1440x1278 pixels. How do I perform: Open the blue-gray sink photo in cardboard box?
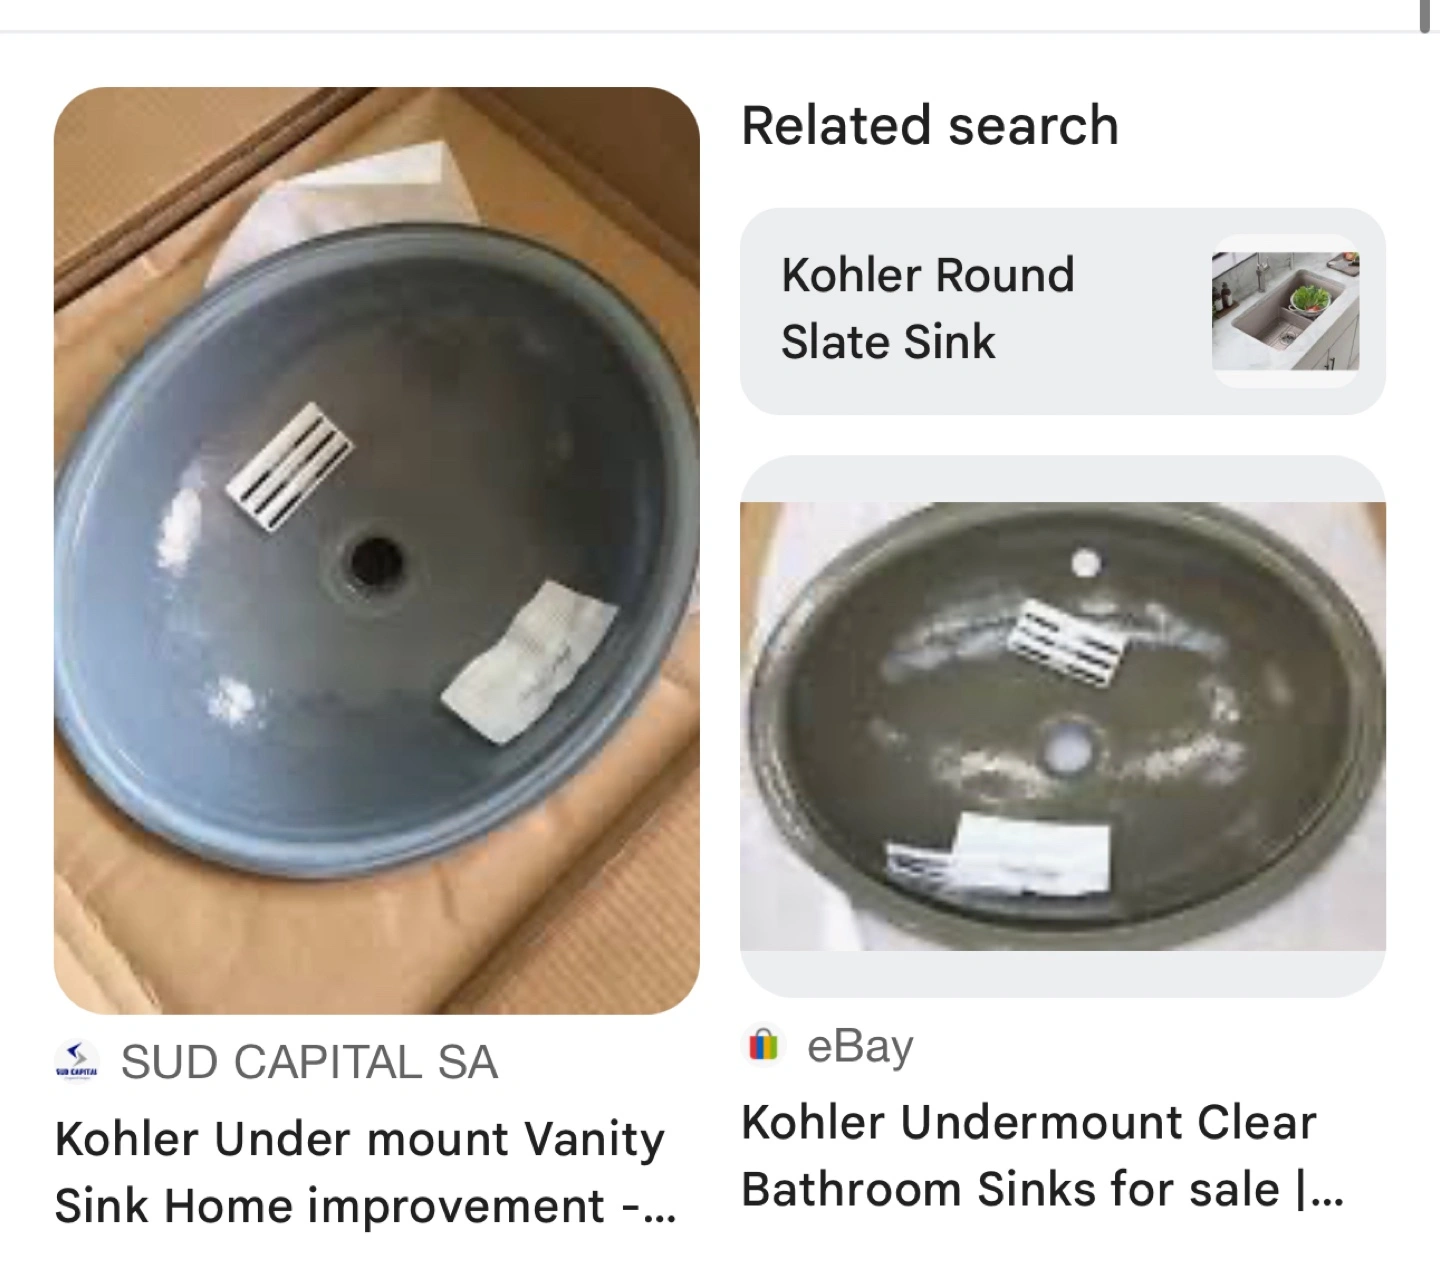[x=376, y=551]
